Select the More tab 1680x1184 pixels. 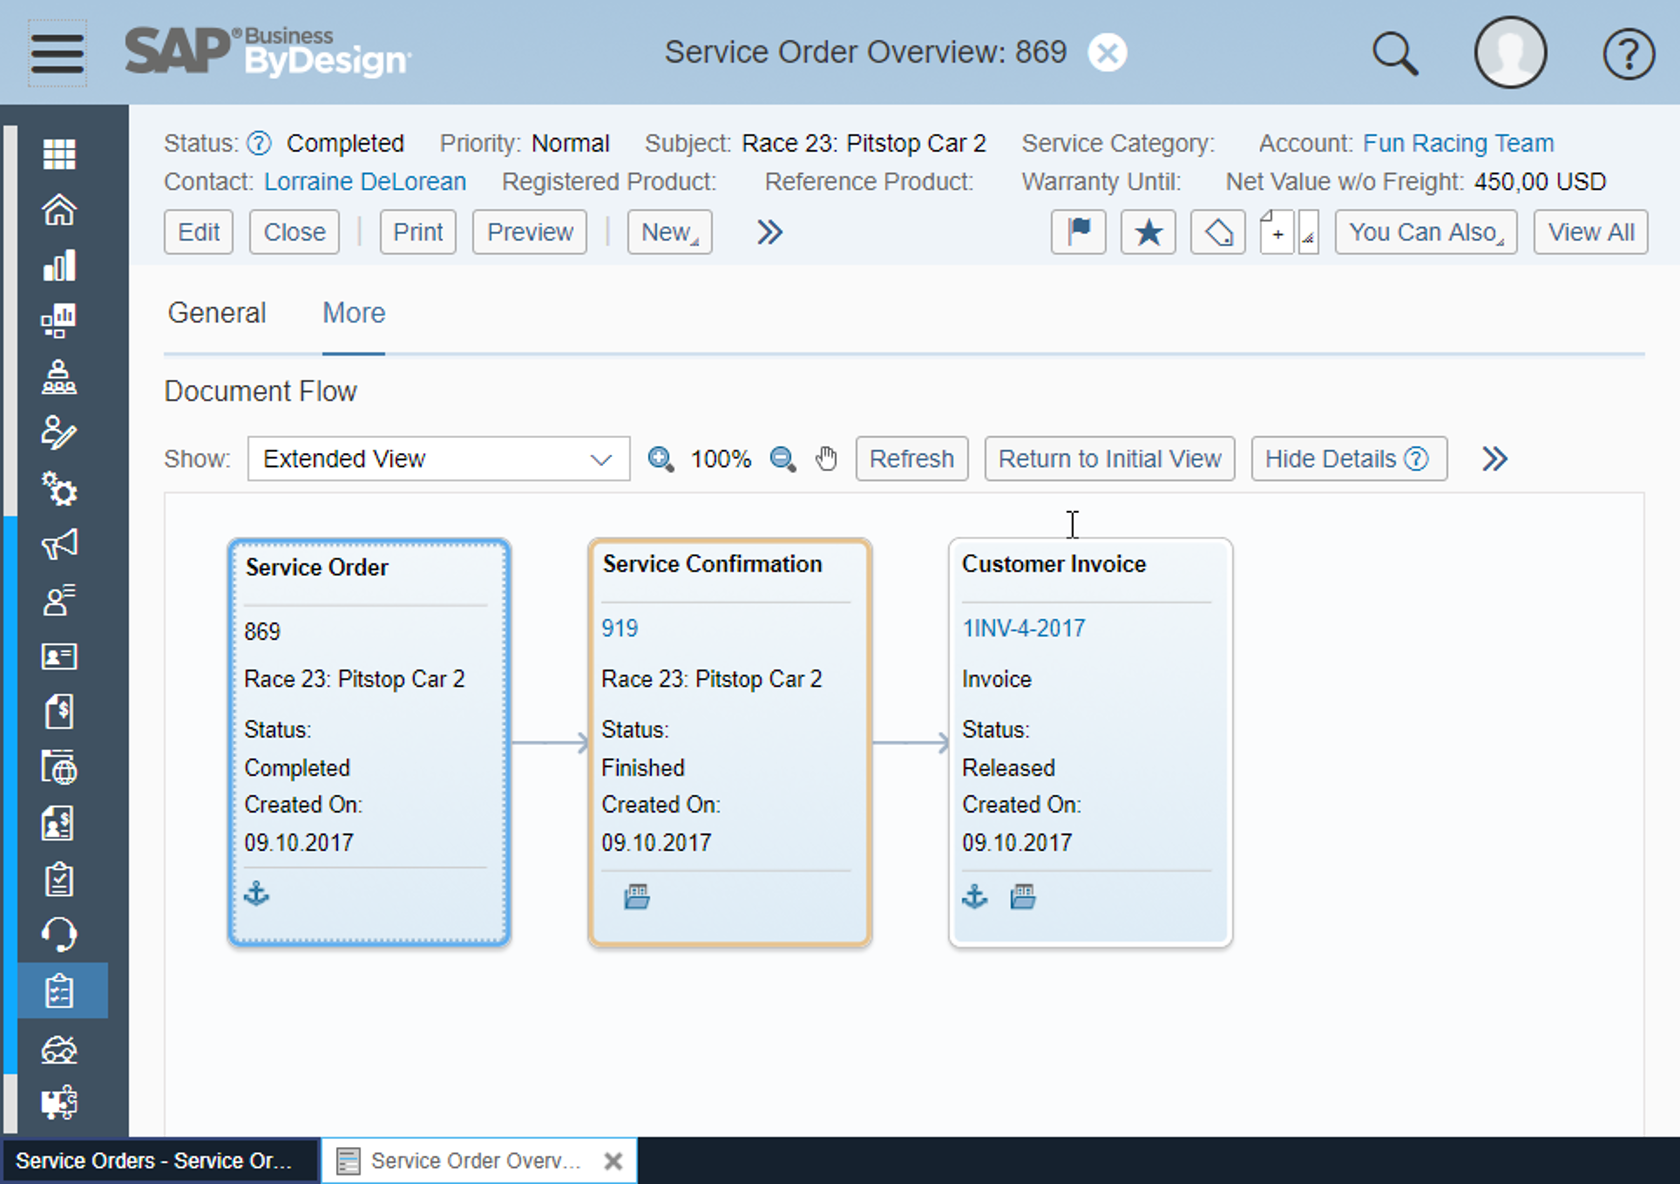353,313
